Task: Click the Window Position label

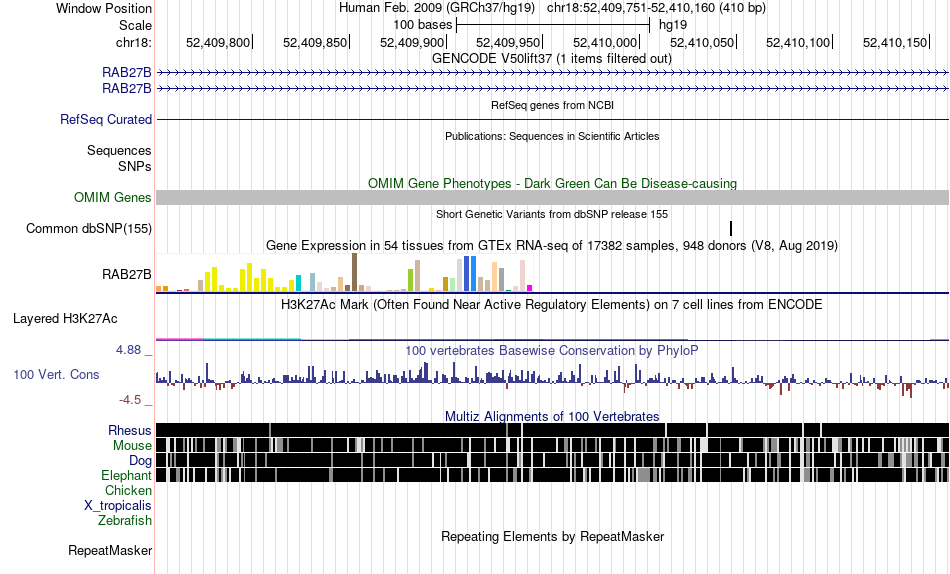Action: point(104,8)
